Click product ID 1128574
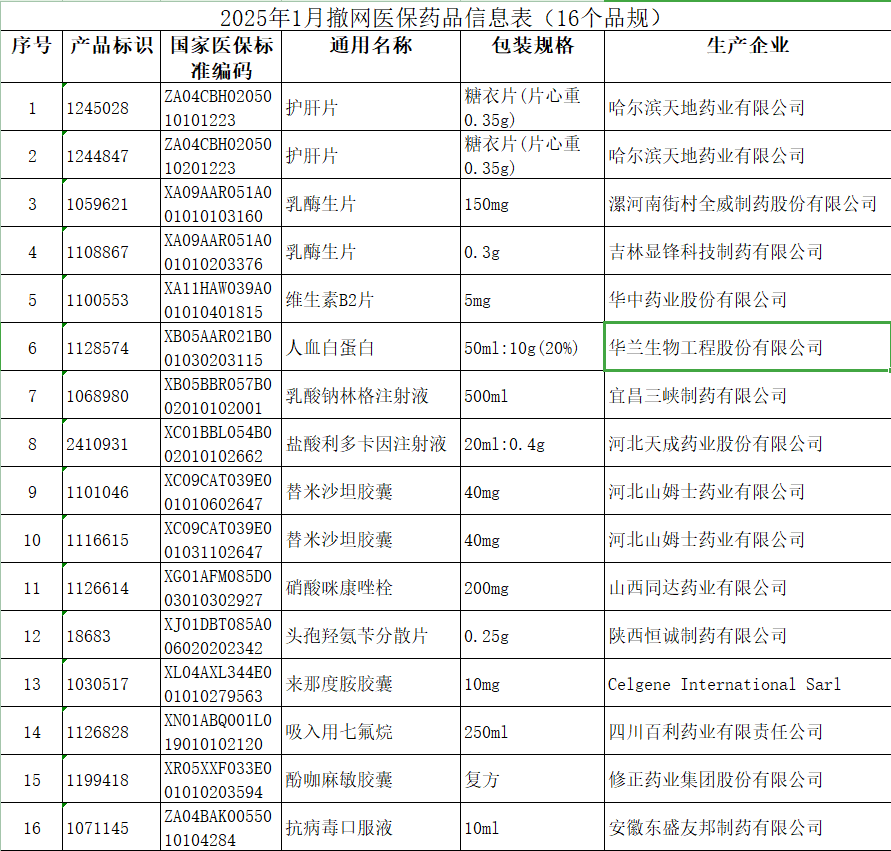891x851 pixels. coord(112,348)
